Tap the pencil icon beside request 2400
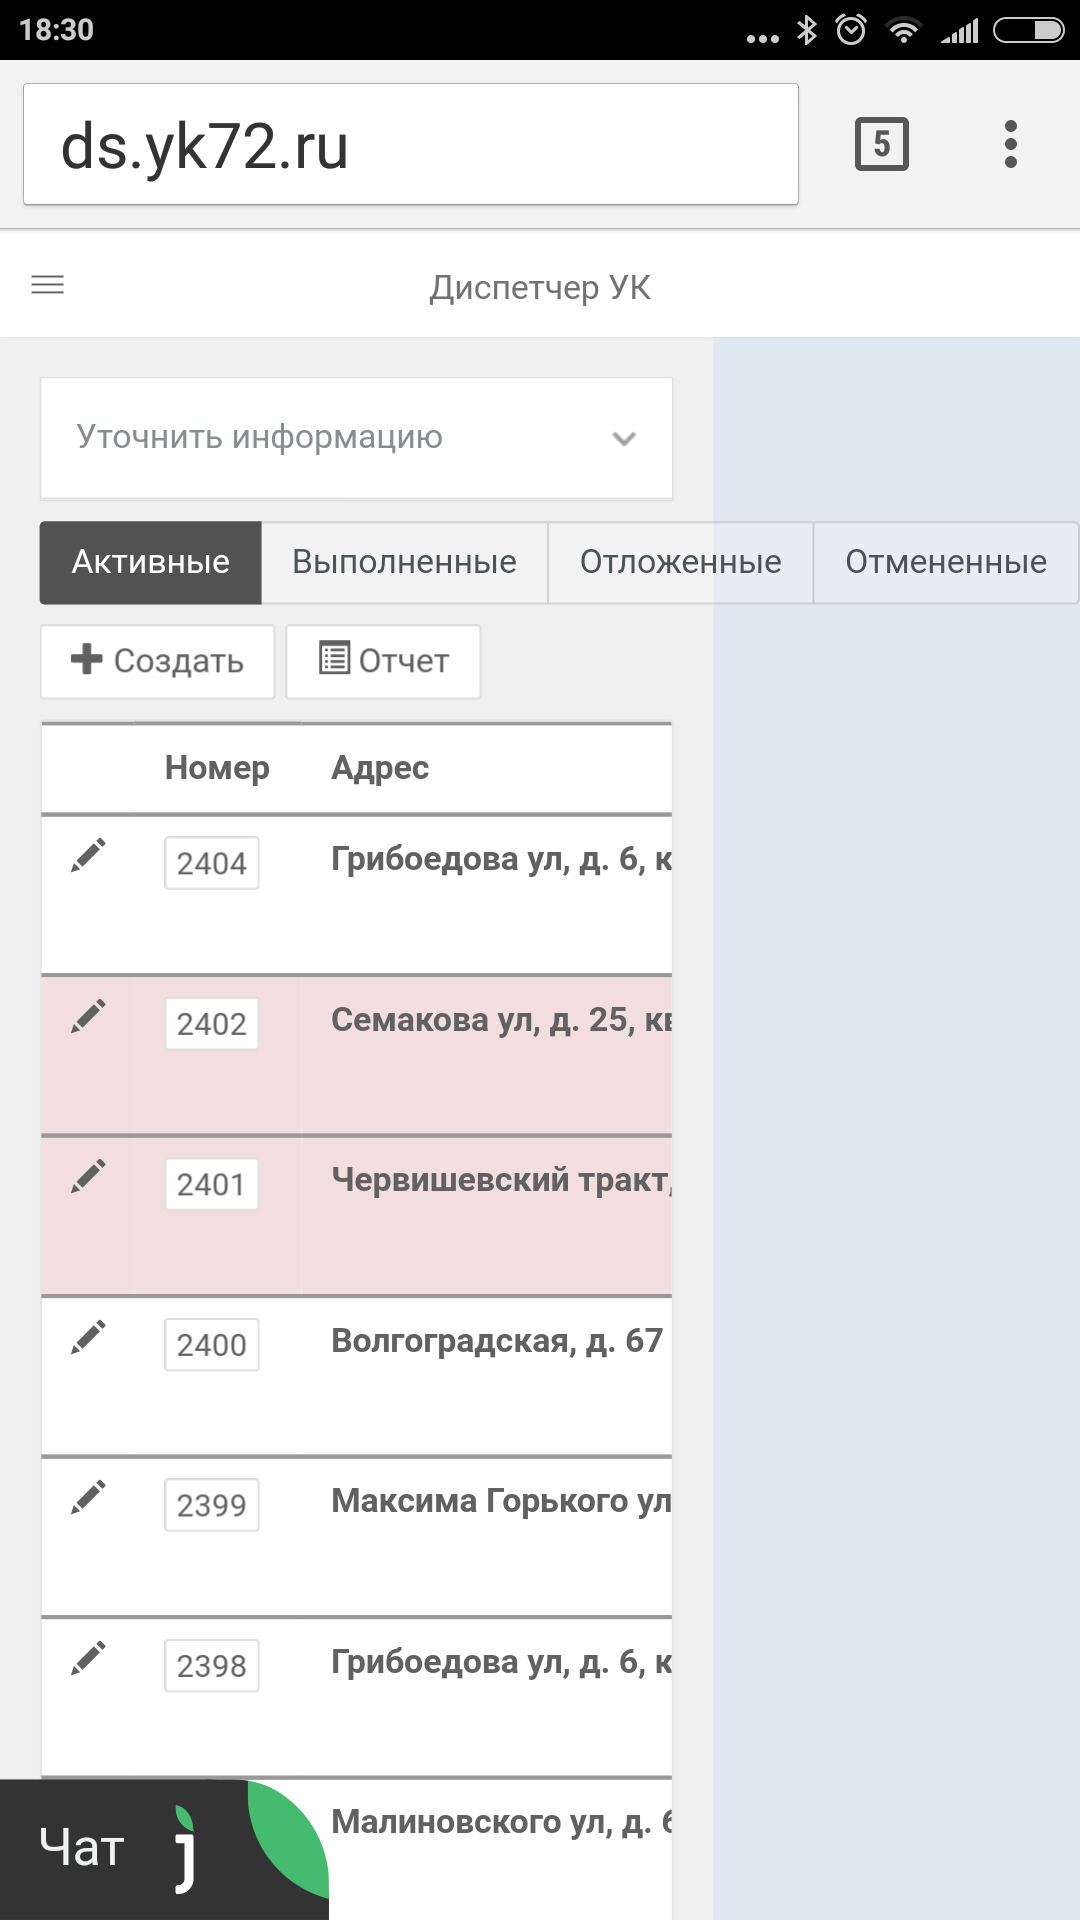Screen dimensions: 1080x1920 (x=88, y=1338)
